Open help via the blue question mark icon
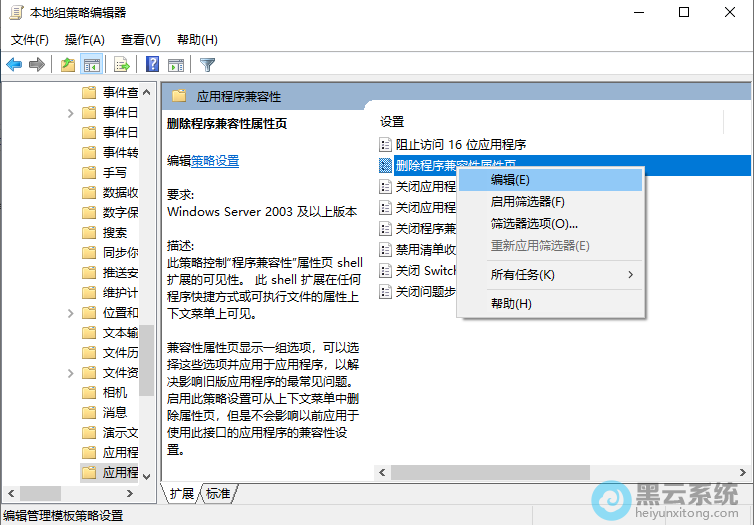 tap(152, 65)
